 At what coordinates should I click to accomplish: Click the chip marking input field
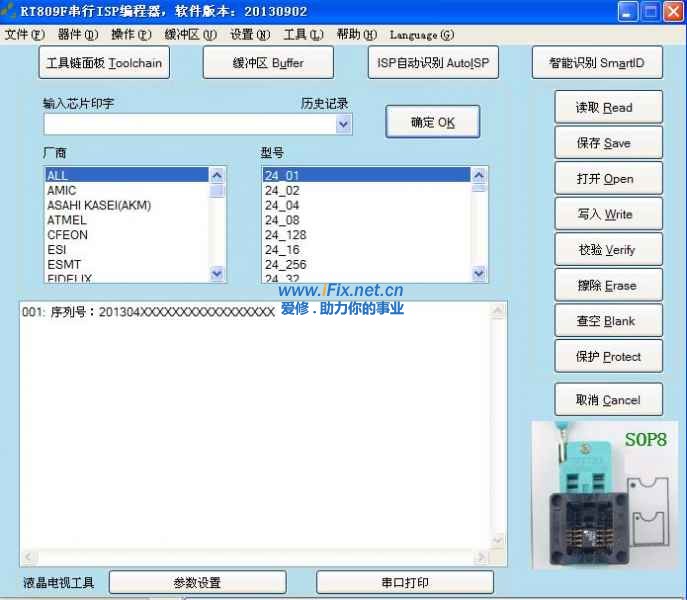pos(188,124)
